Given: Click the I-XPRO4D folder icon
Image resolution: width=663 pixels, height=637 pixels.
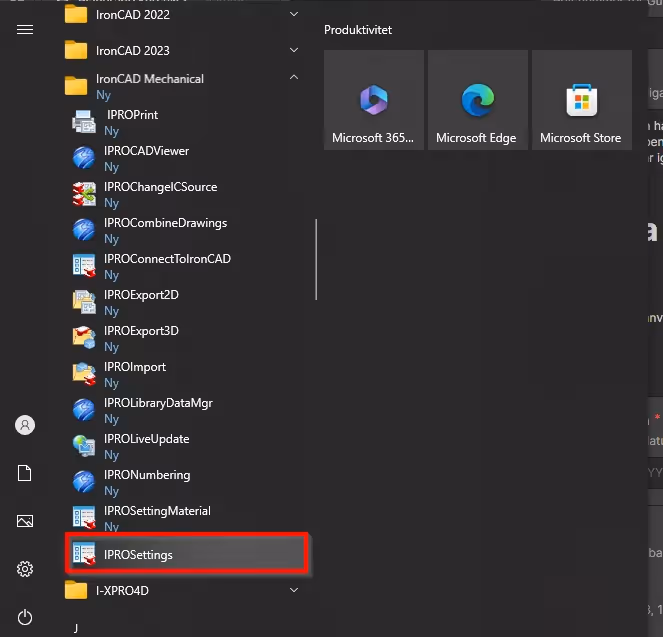Looking at the screenshot, I should [76, 590].
